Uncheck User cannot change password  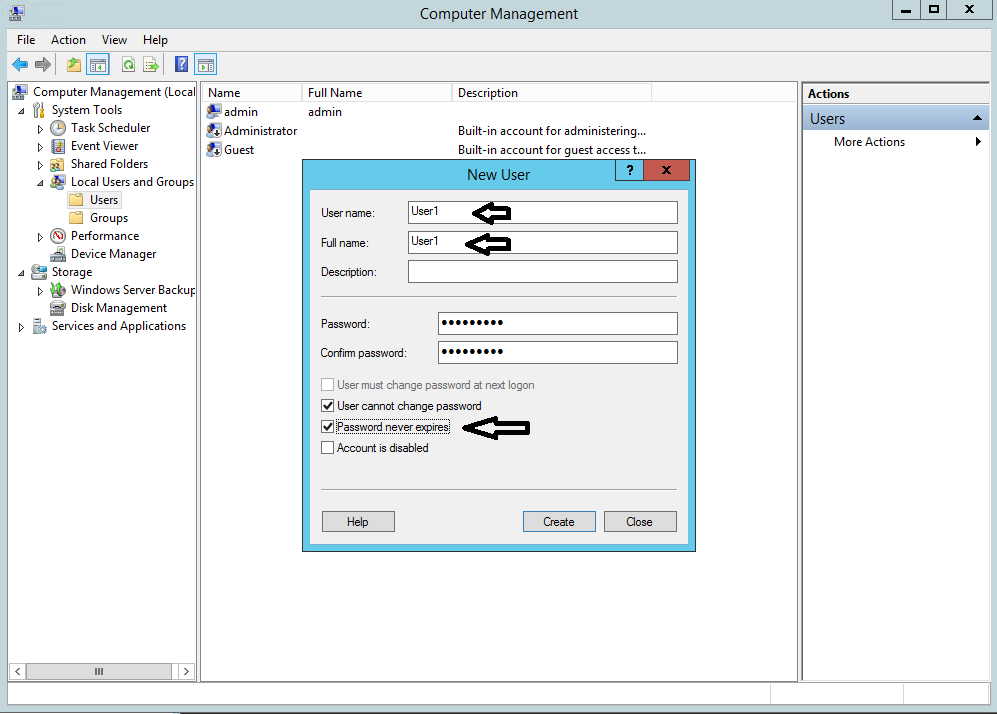[x=327, y=406]
